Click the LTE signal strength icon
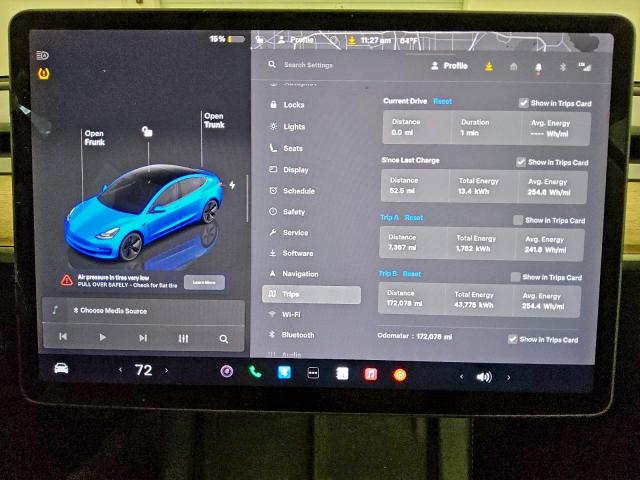640x480 pixels. click(584, 67)
